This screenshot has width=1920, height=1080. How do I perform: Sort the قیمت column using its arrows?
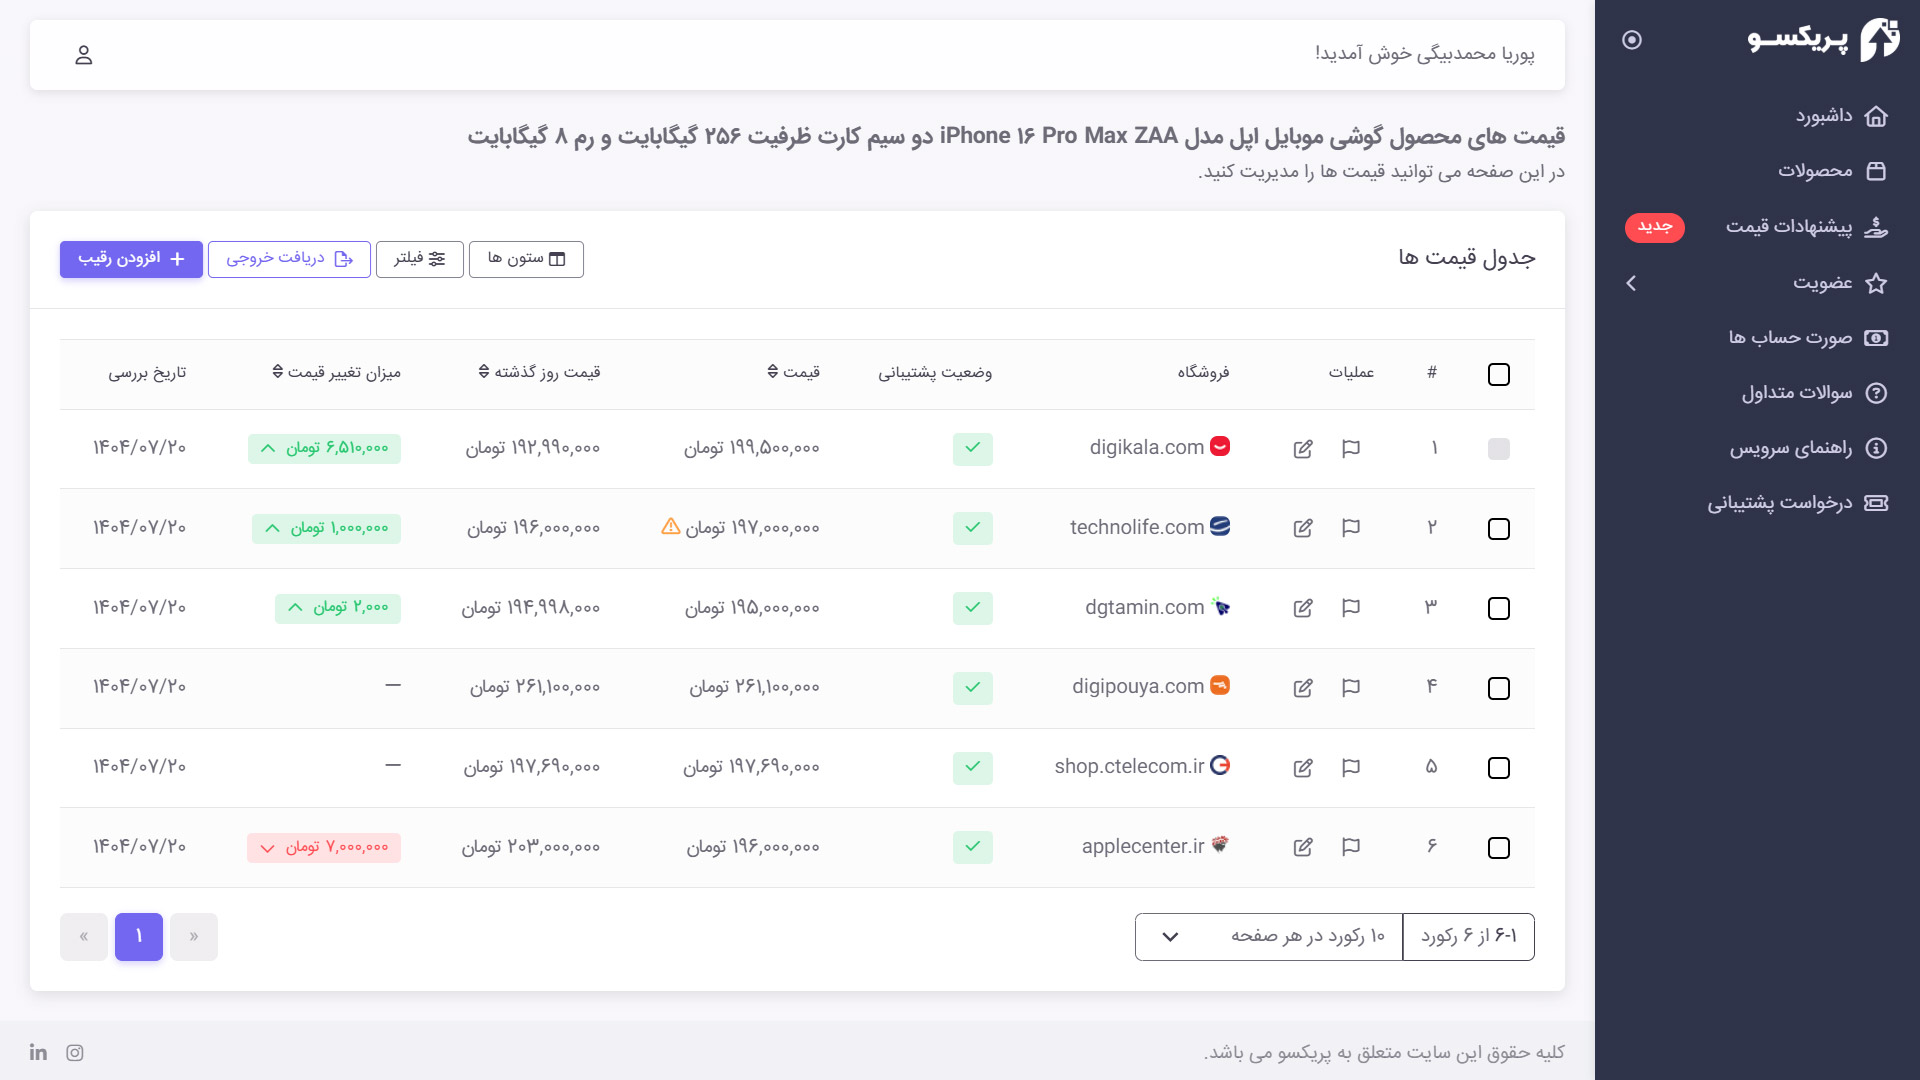(x=770, y=371)
